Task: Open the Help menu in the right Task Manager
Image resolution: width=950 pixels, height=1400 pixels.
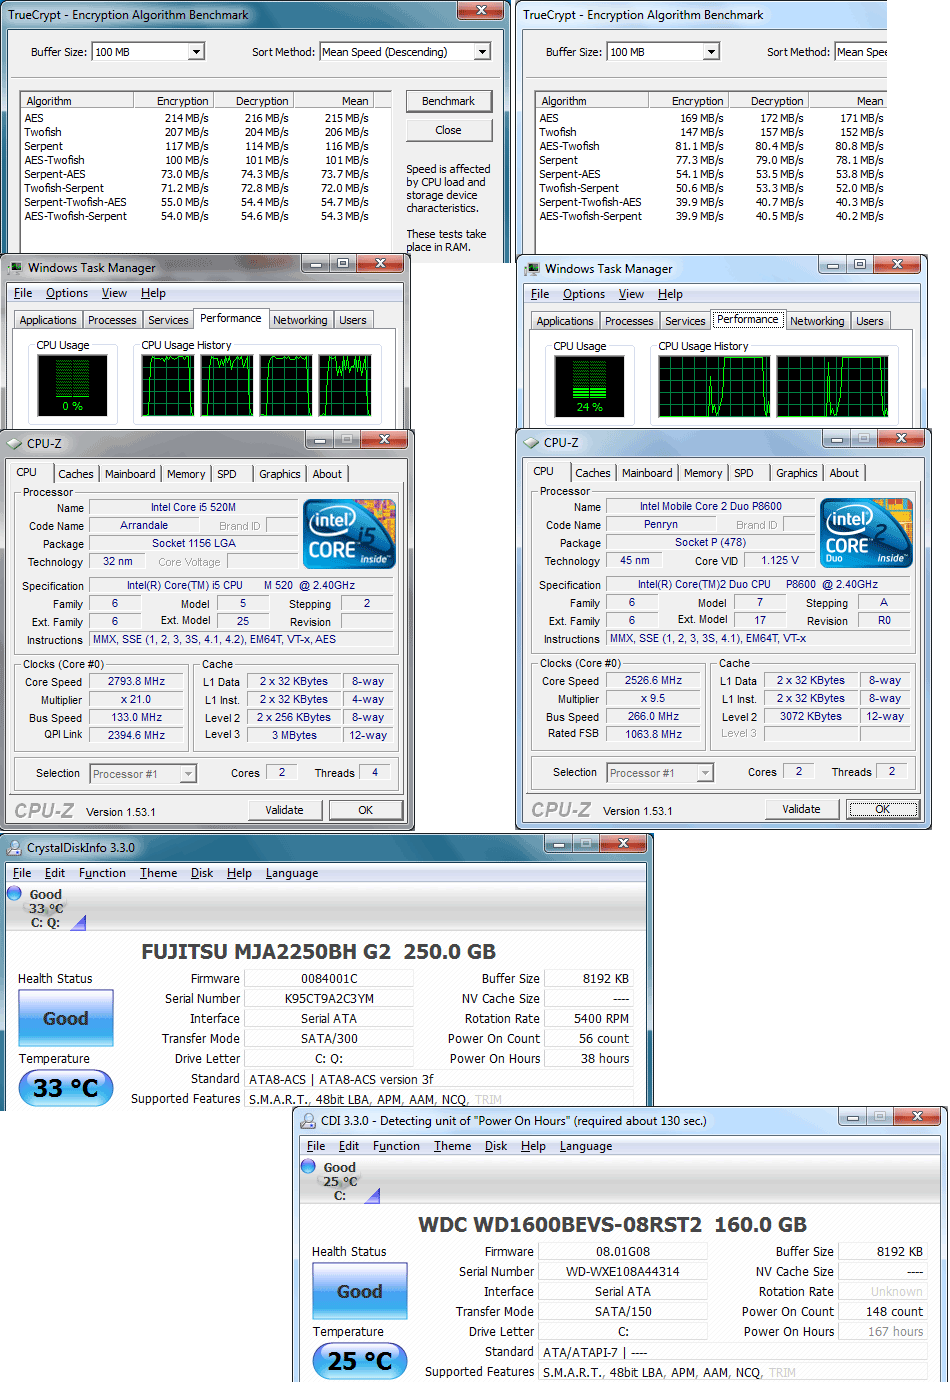Action: click(x=670, y=294)
